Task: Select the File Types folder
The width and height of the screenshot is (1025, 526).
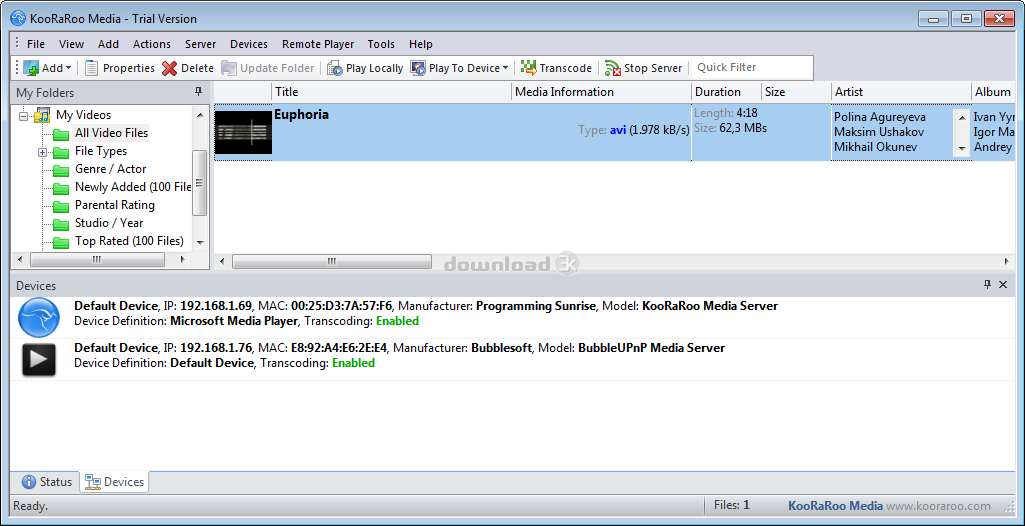Action: coord(101,151)
